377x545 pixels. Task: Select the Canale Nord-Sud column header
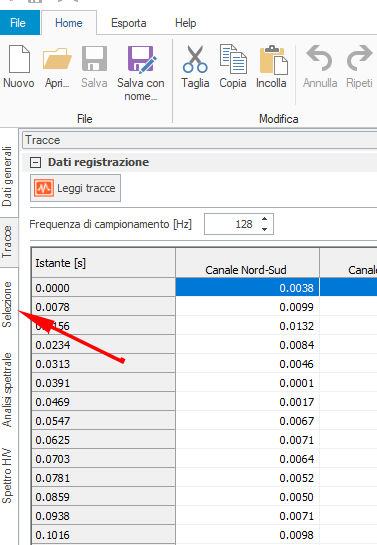(247, 263)
